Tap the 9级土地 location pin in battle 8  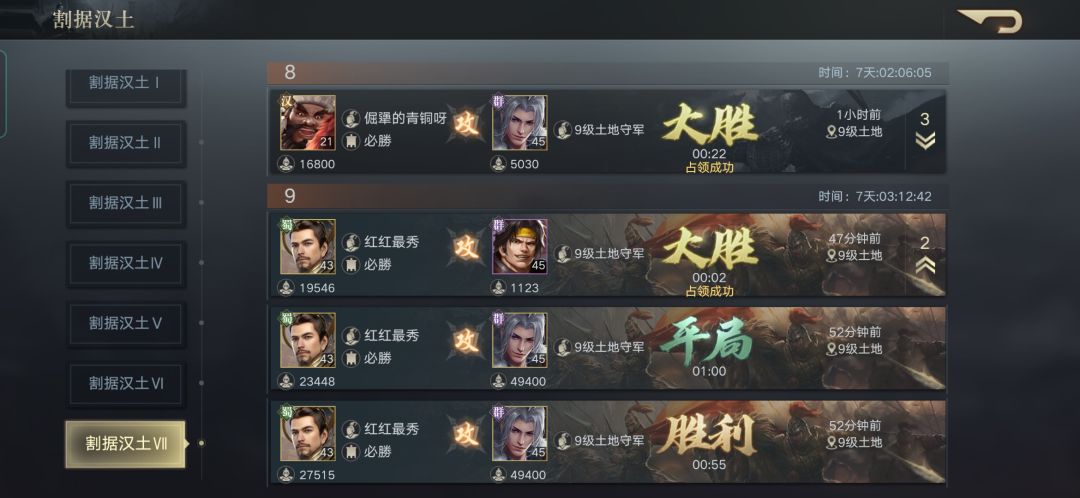pos(831,131)
